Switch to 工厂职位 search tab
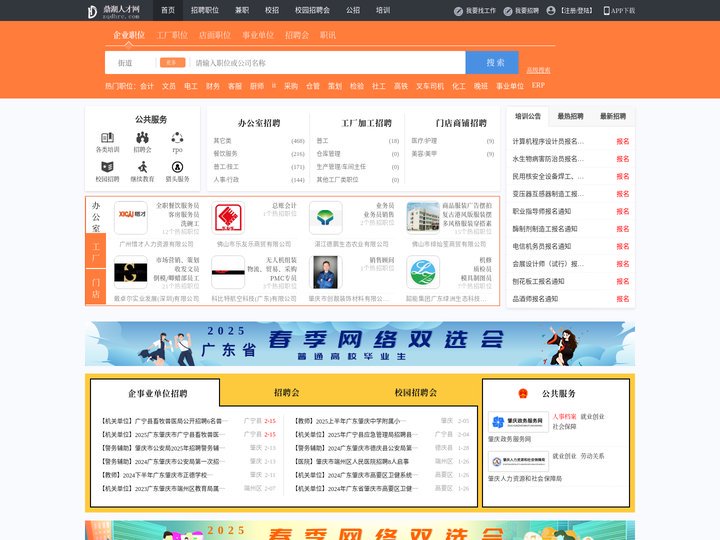720x540 pixels. (x=172, y=35)
